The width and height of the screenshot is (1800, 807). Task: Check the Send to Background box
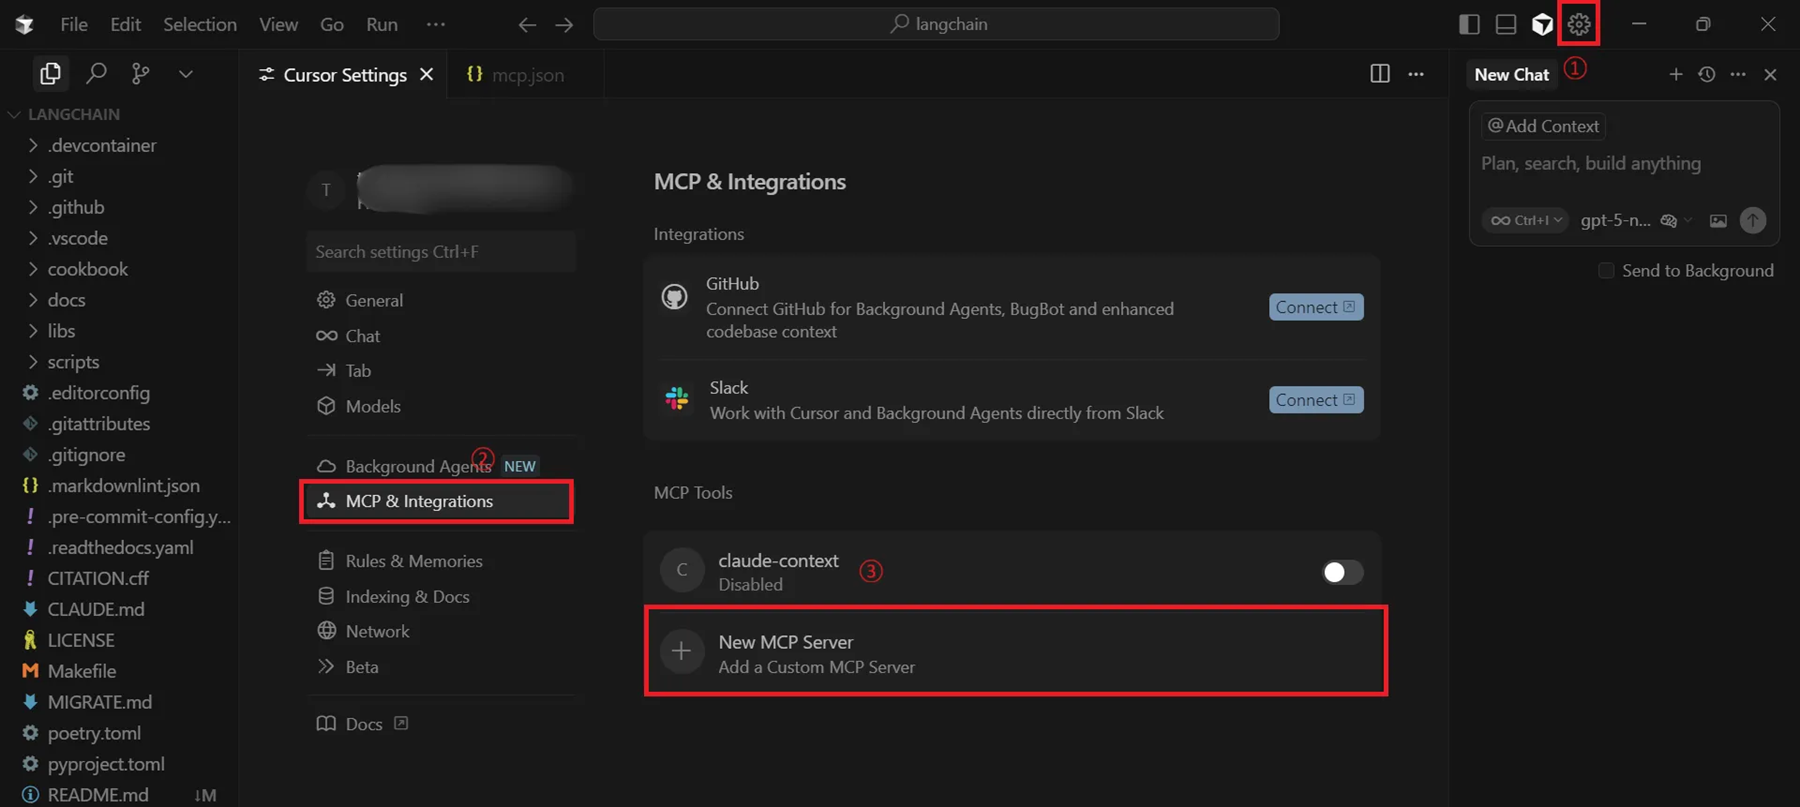pyautogui.click(x=1606, y=271)
